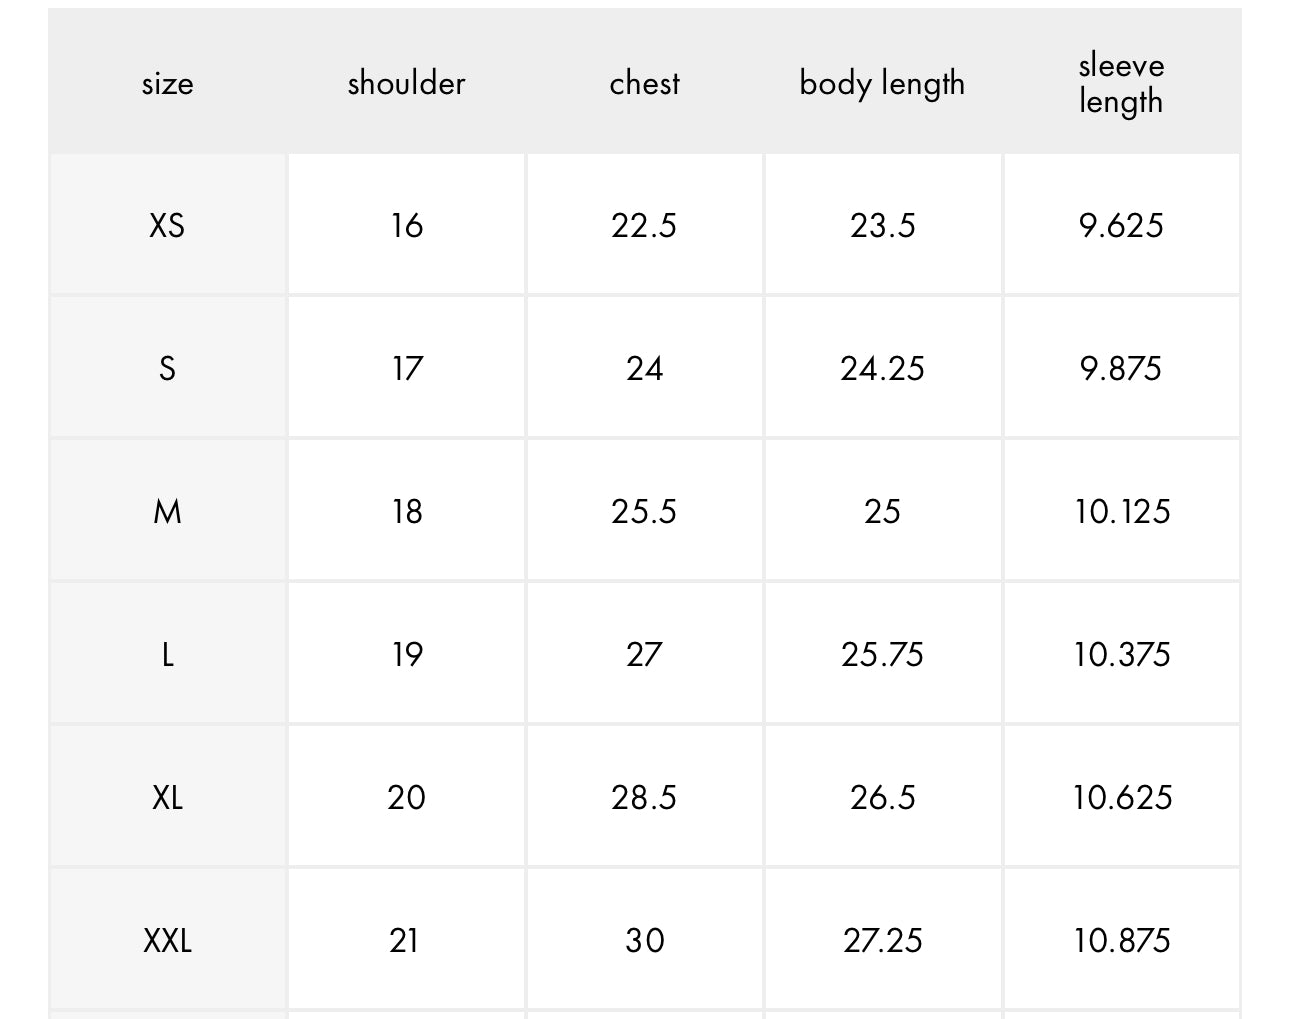Select the L size row label

pyautogui.click(x=167, y=655)
